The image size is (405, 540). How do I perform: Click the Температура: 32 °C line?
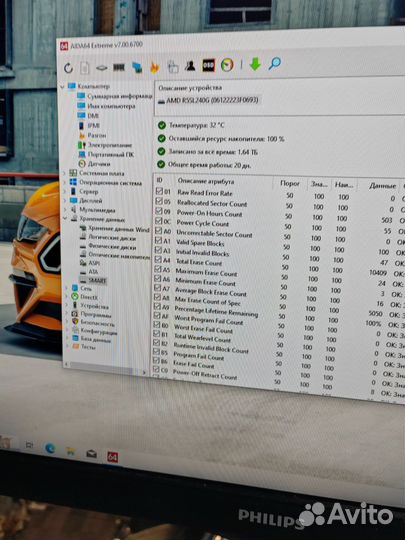tap(196, 125)
